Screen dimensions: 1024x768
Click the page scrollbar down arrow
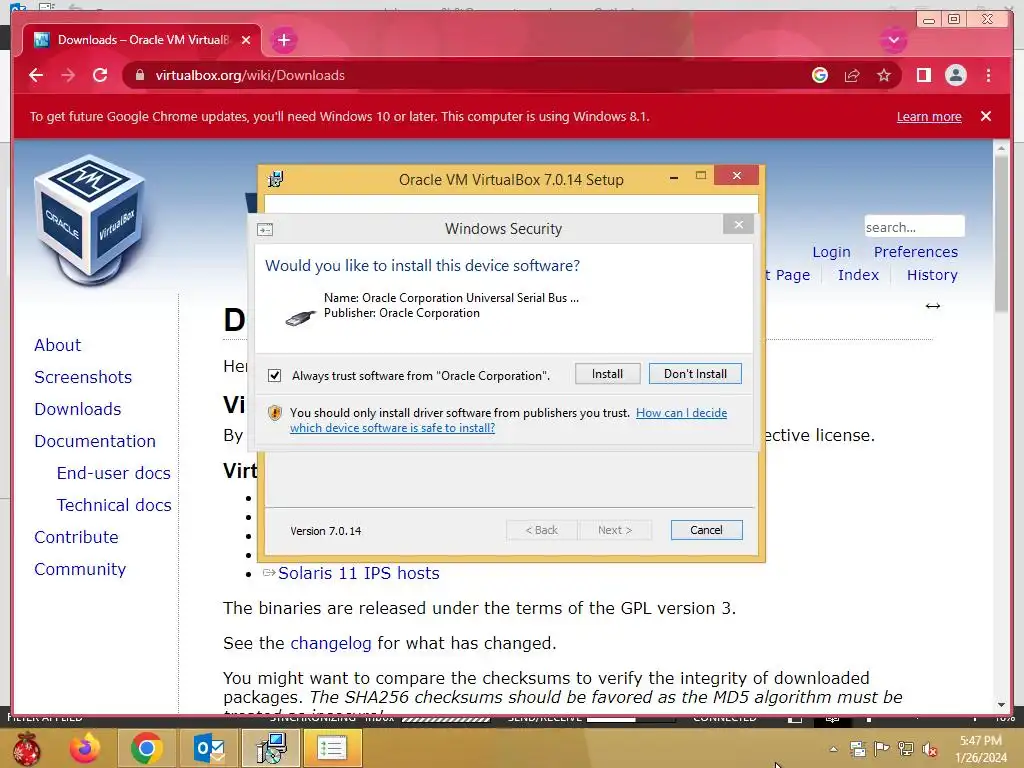click(1001, 705)
